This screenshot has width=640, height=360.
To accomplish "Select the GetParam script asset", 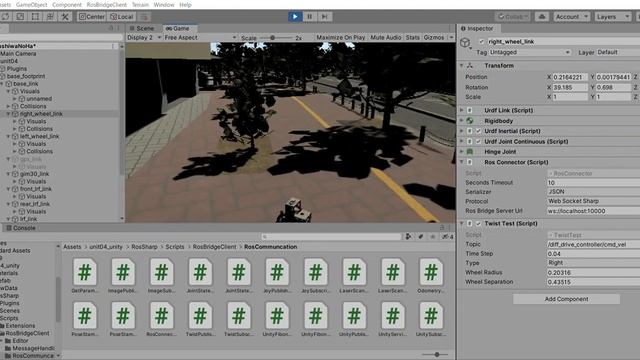I will click(x=84, y=276).
